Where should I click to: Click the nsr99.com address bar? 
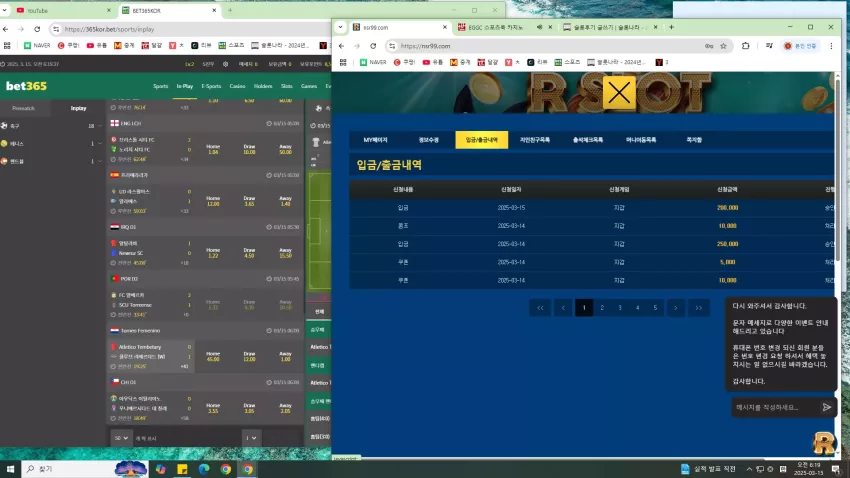[x=548, y=46]
